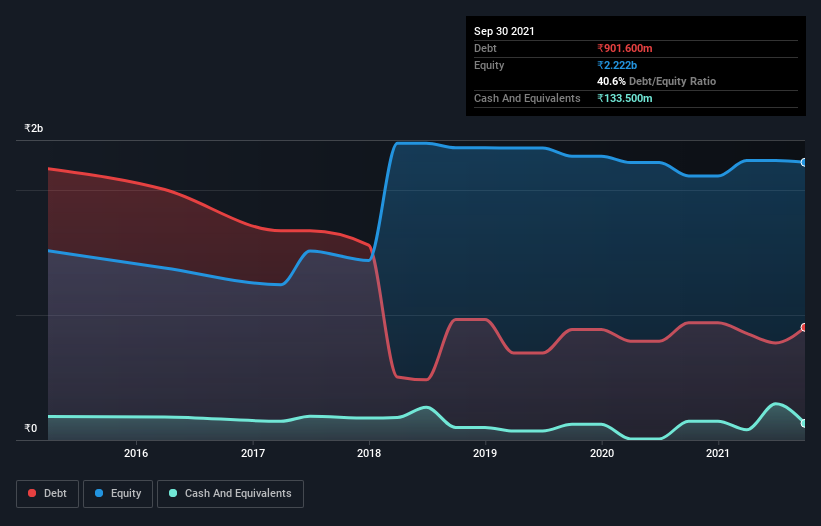This screenshot has width=821, height=526.
Task: Click Cash And Equivalents label in tooltip
Action: pos(527,98)
